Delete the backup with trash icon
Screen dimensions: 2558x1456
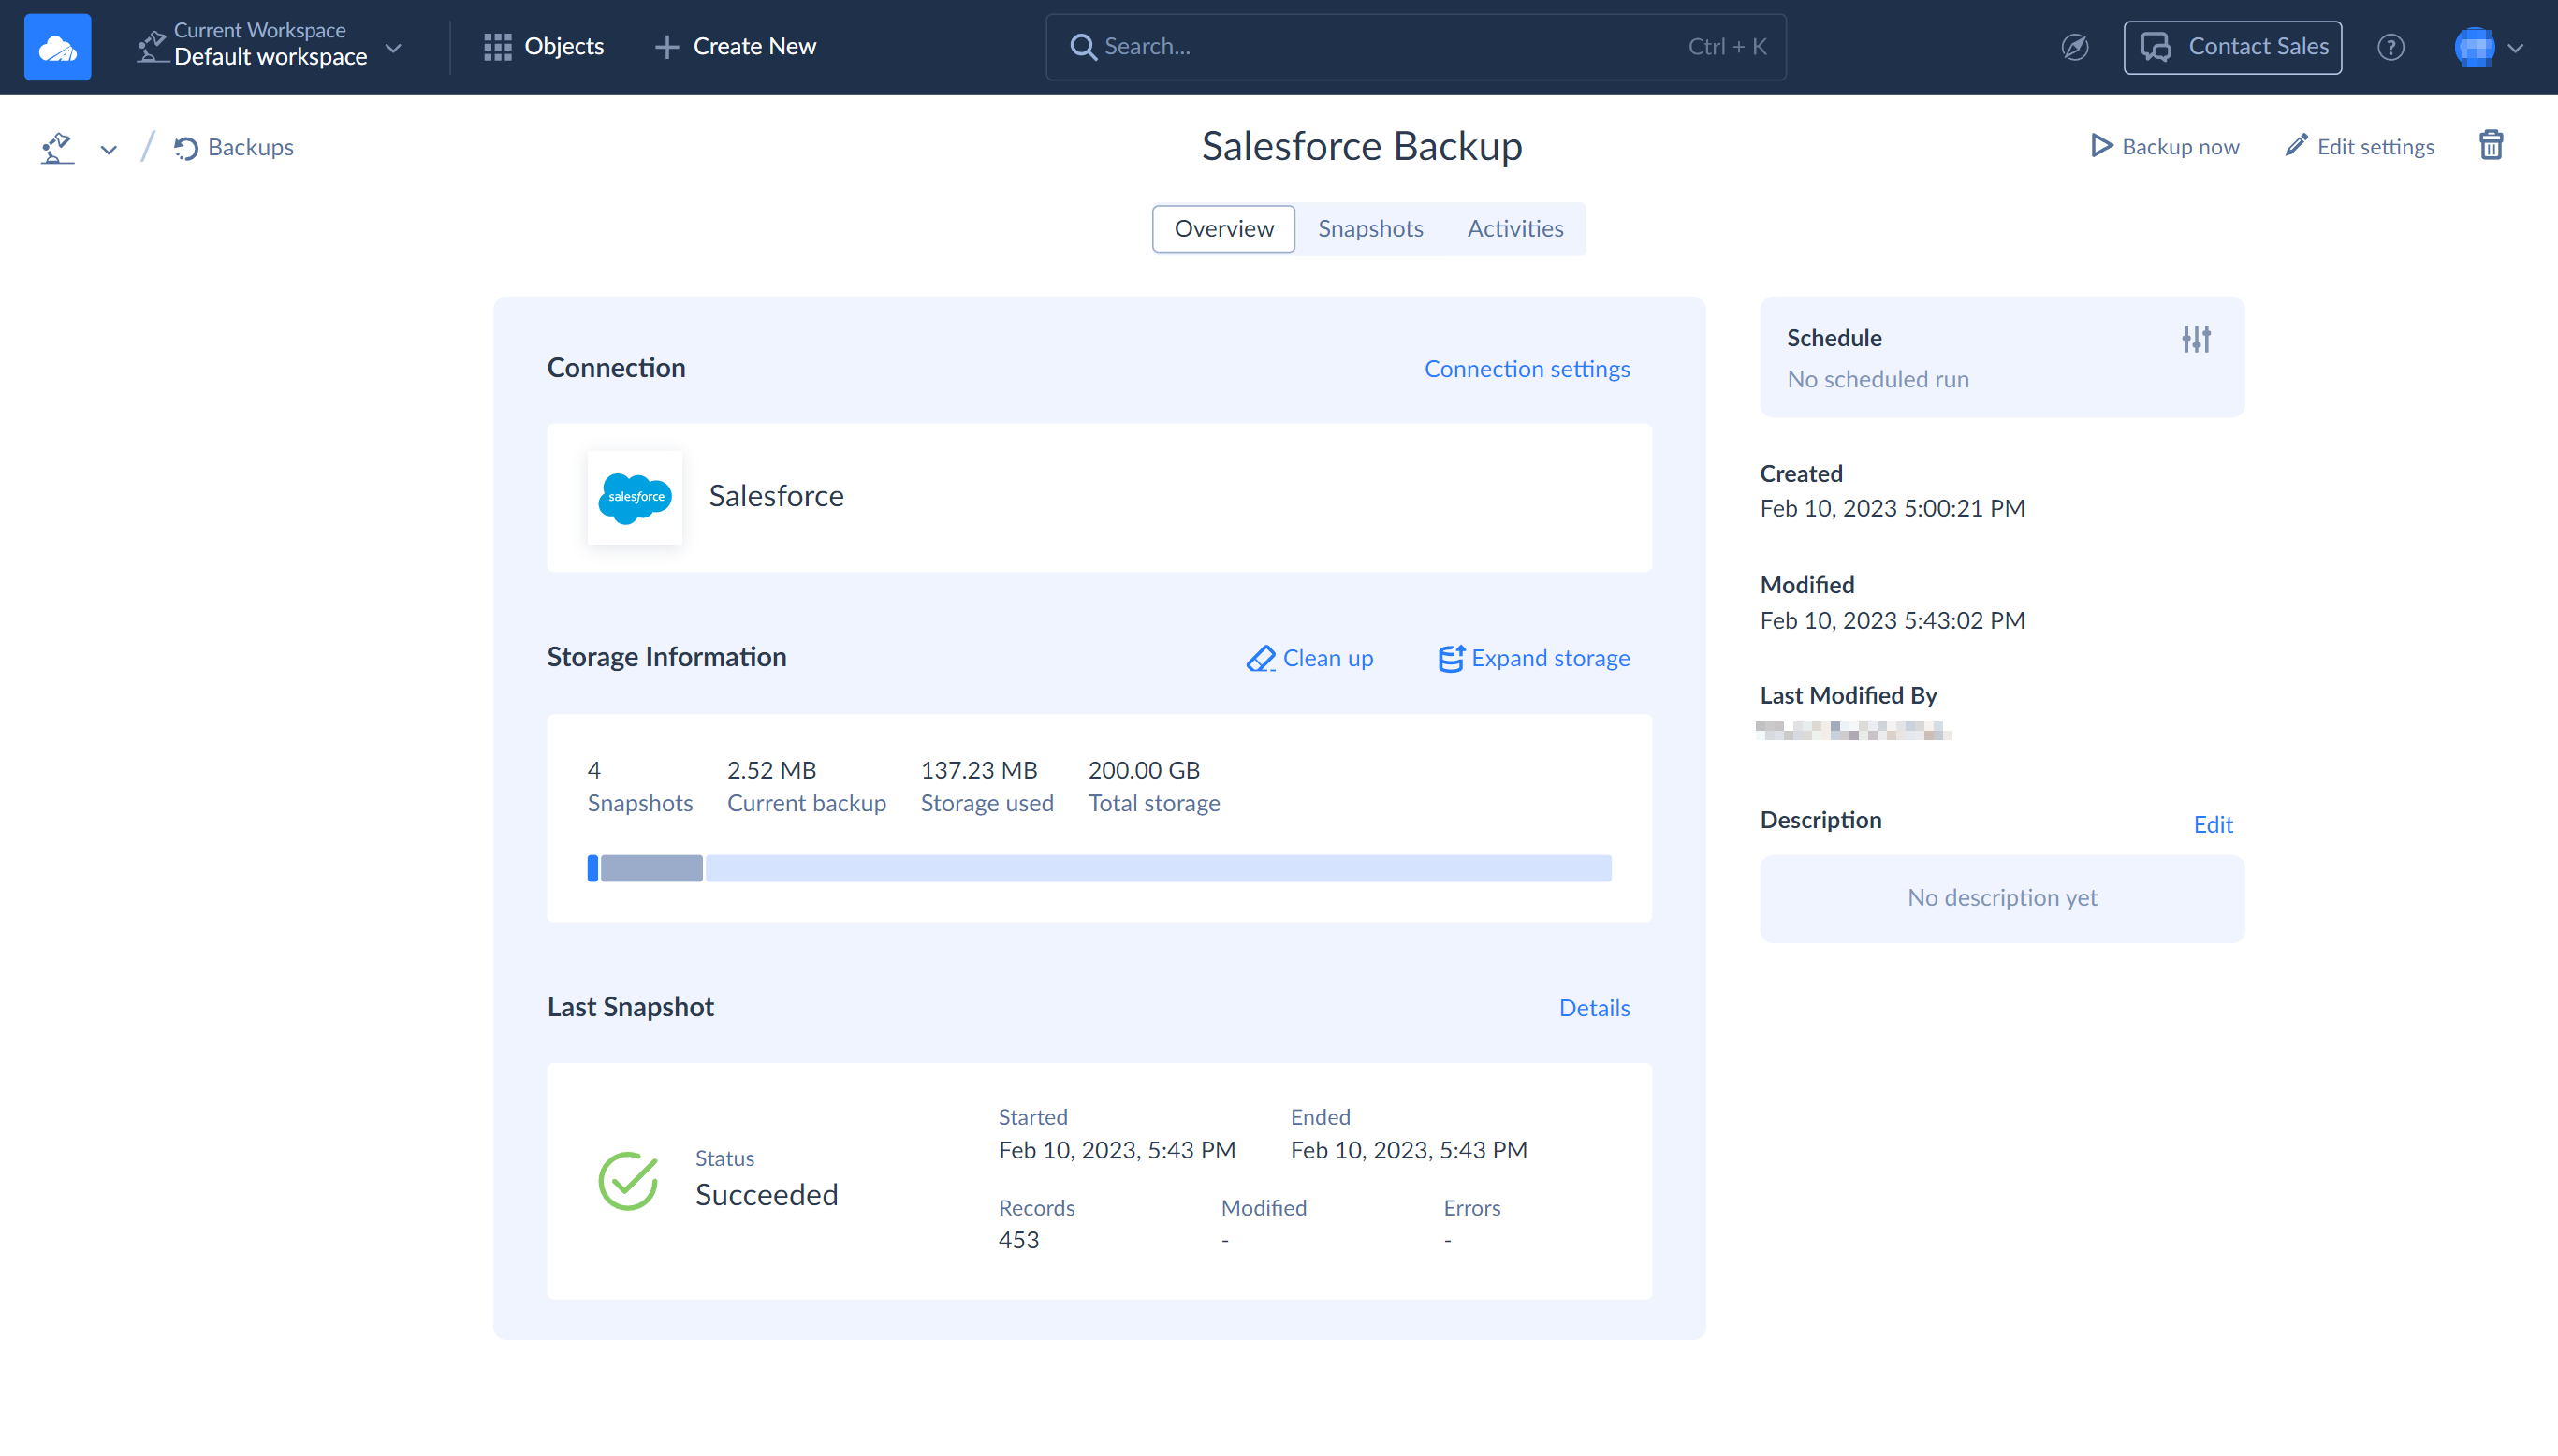tap(2491, 146)
